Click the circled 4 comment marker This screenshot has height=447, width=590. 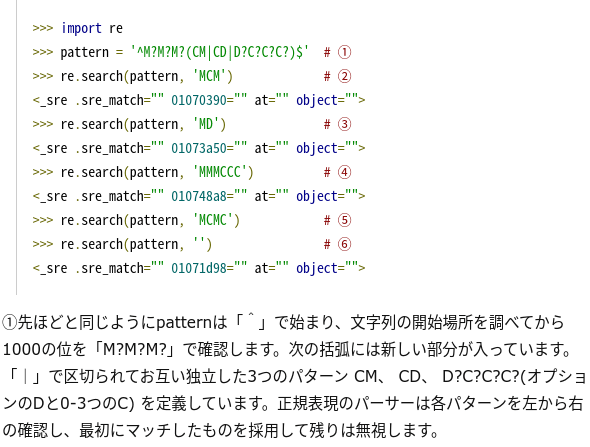[344, 172]
